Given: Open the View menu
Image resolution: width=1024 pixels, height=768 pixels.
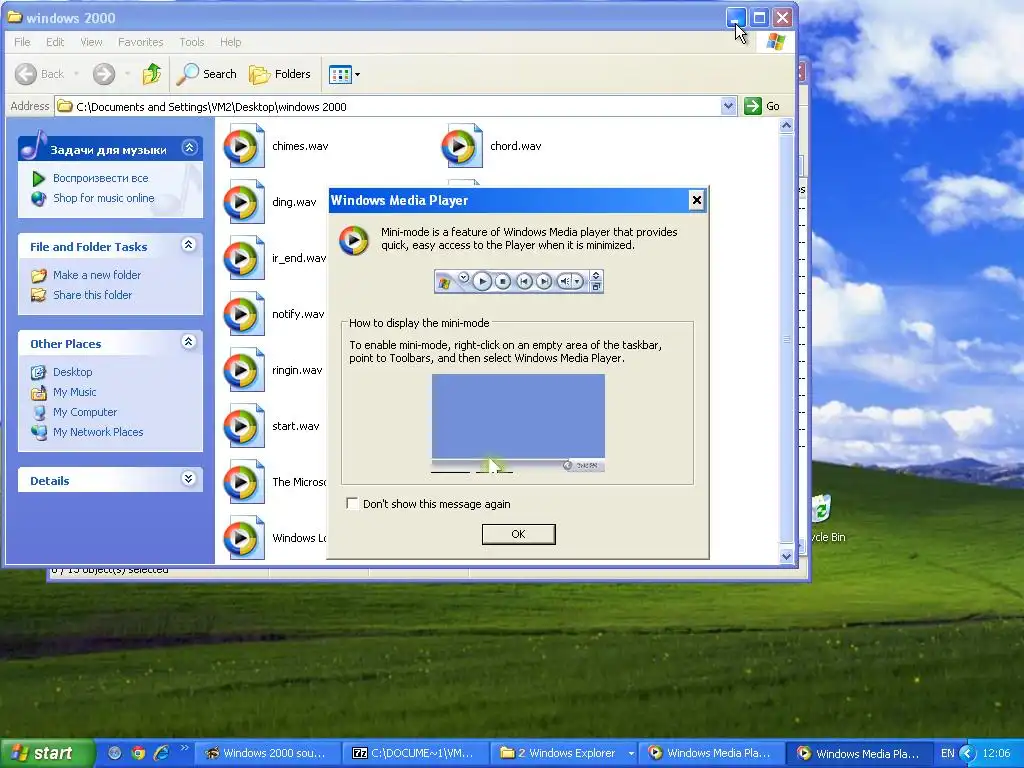Looking at the screenshot, I should tap(91, 42).
